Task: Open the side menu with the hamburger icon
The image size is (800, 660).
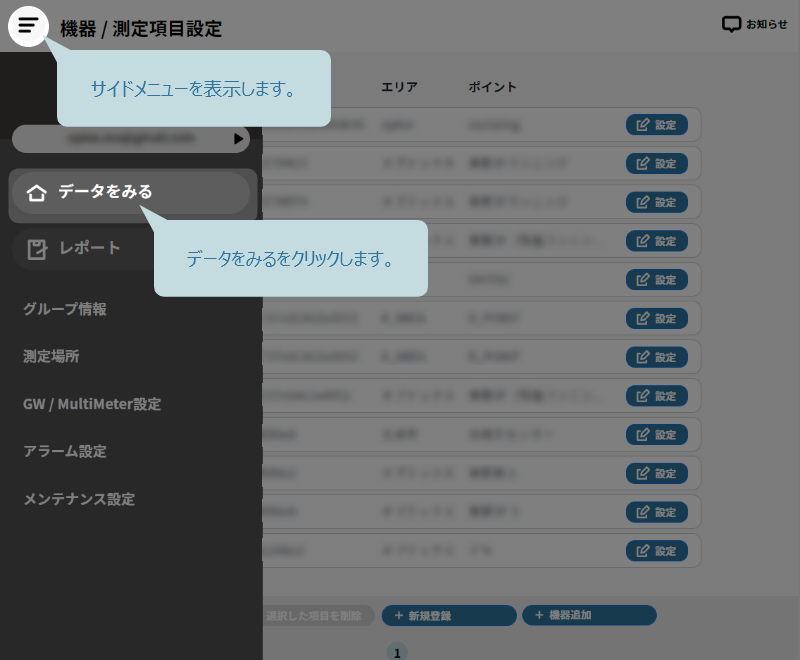Action: coord(28,26)
